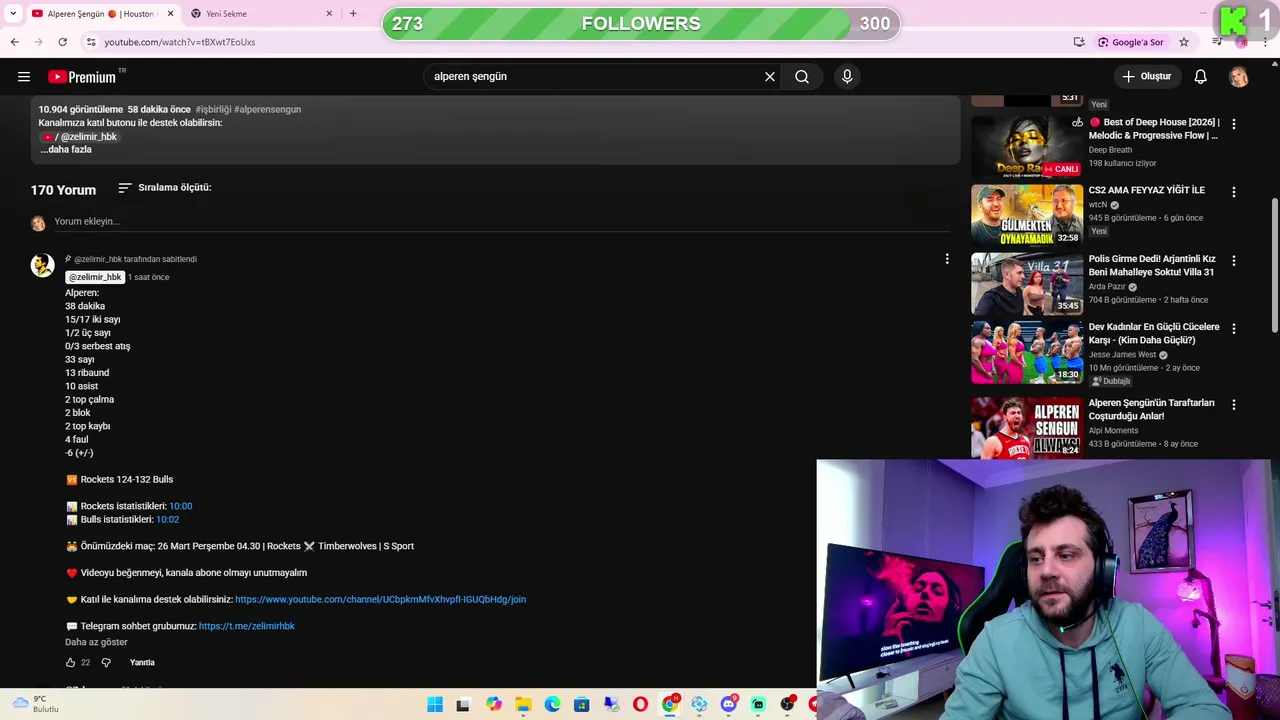1280x720 pixels.
Task: Open the media control icon in Chrome toolbar
Action: [1217, 42]
